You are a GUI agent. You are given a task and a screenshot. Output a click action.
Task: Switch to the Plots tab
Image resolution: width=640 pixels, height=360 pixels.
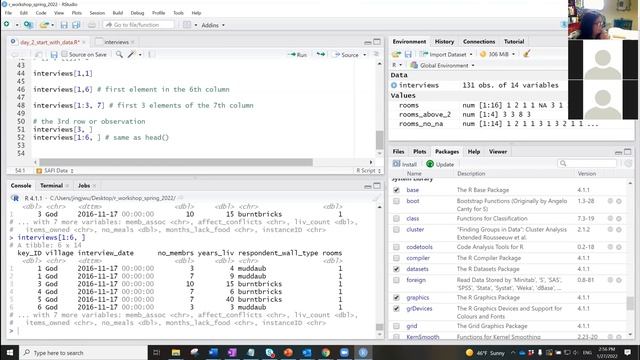pyautogui.click(x=420, y=151)
